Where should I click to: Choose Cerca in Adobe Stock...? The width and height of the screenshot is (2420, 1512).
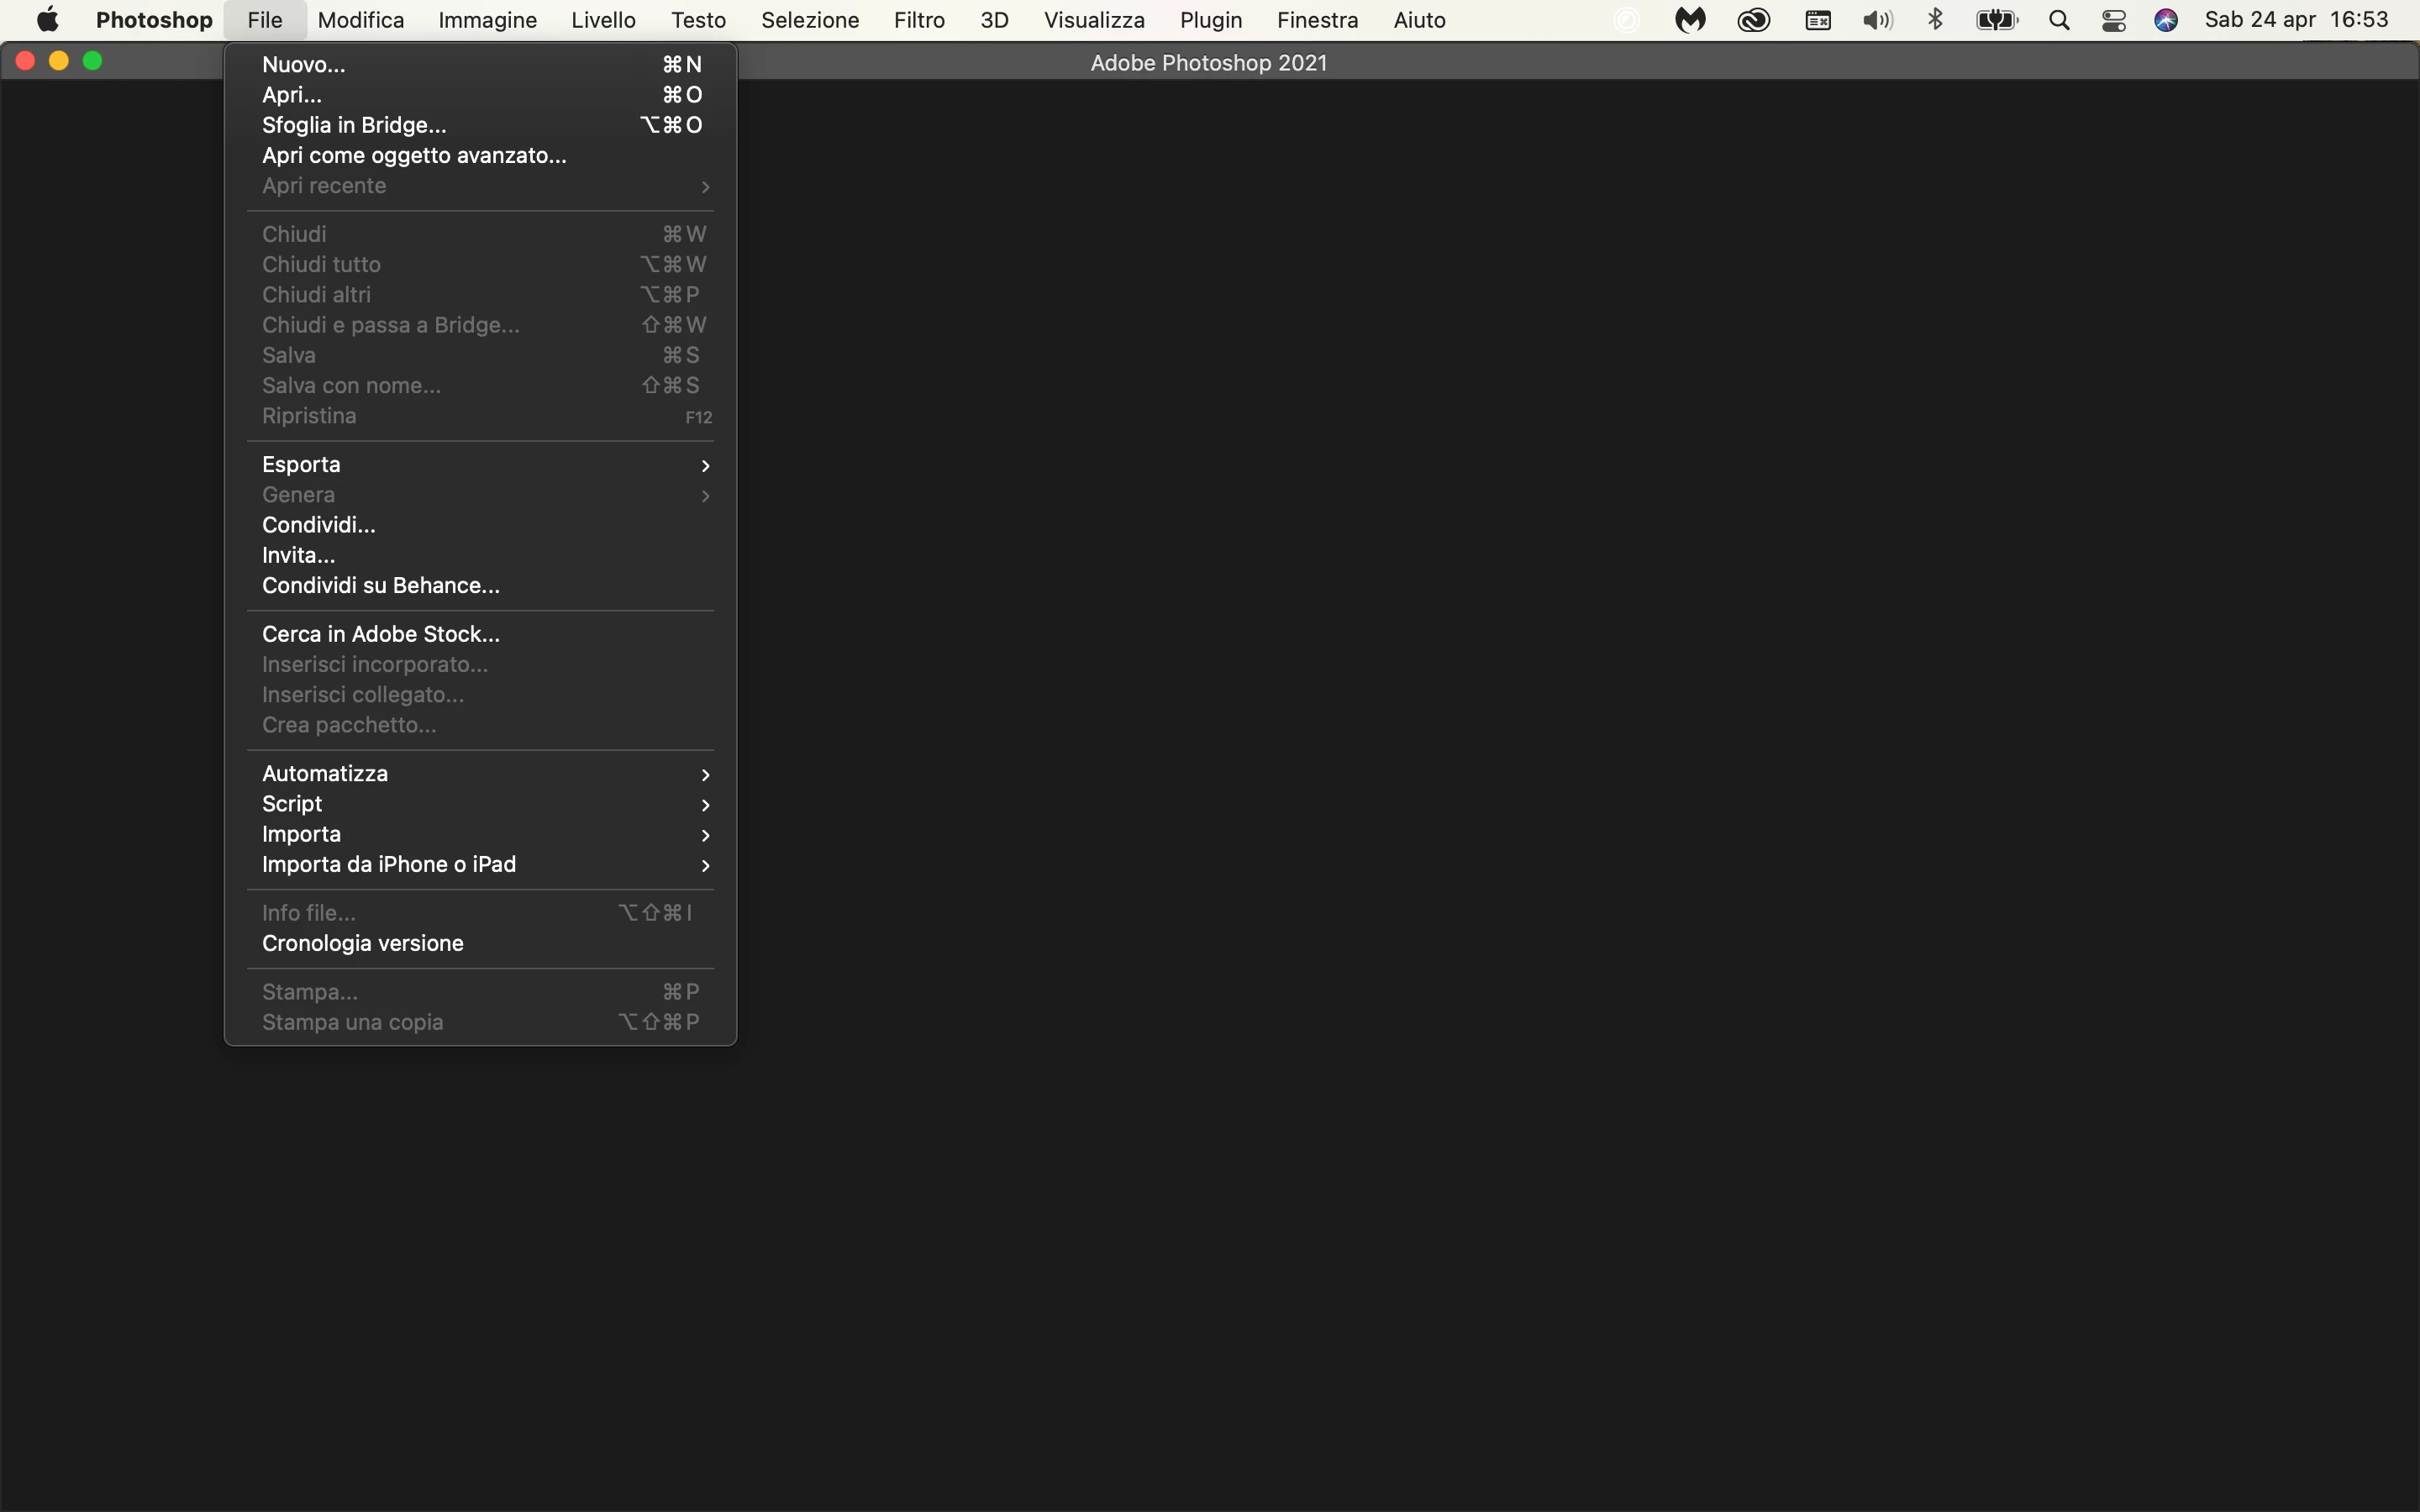380,634
